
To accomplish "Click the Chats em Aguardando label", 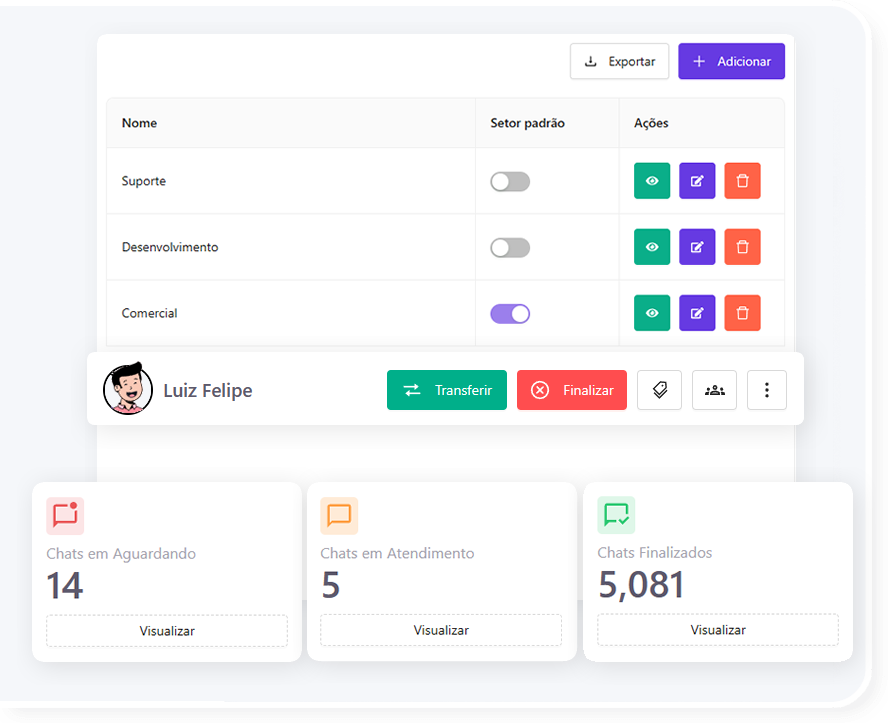I will point(121,554).
